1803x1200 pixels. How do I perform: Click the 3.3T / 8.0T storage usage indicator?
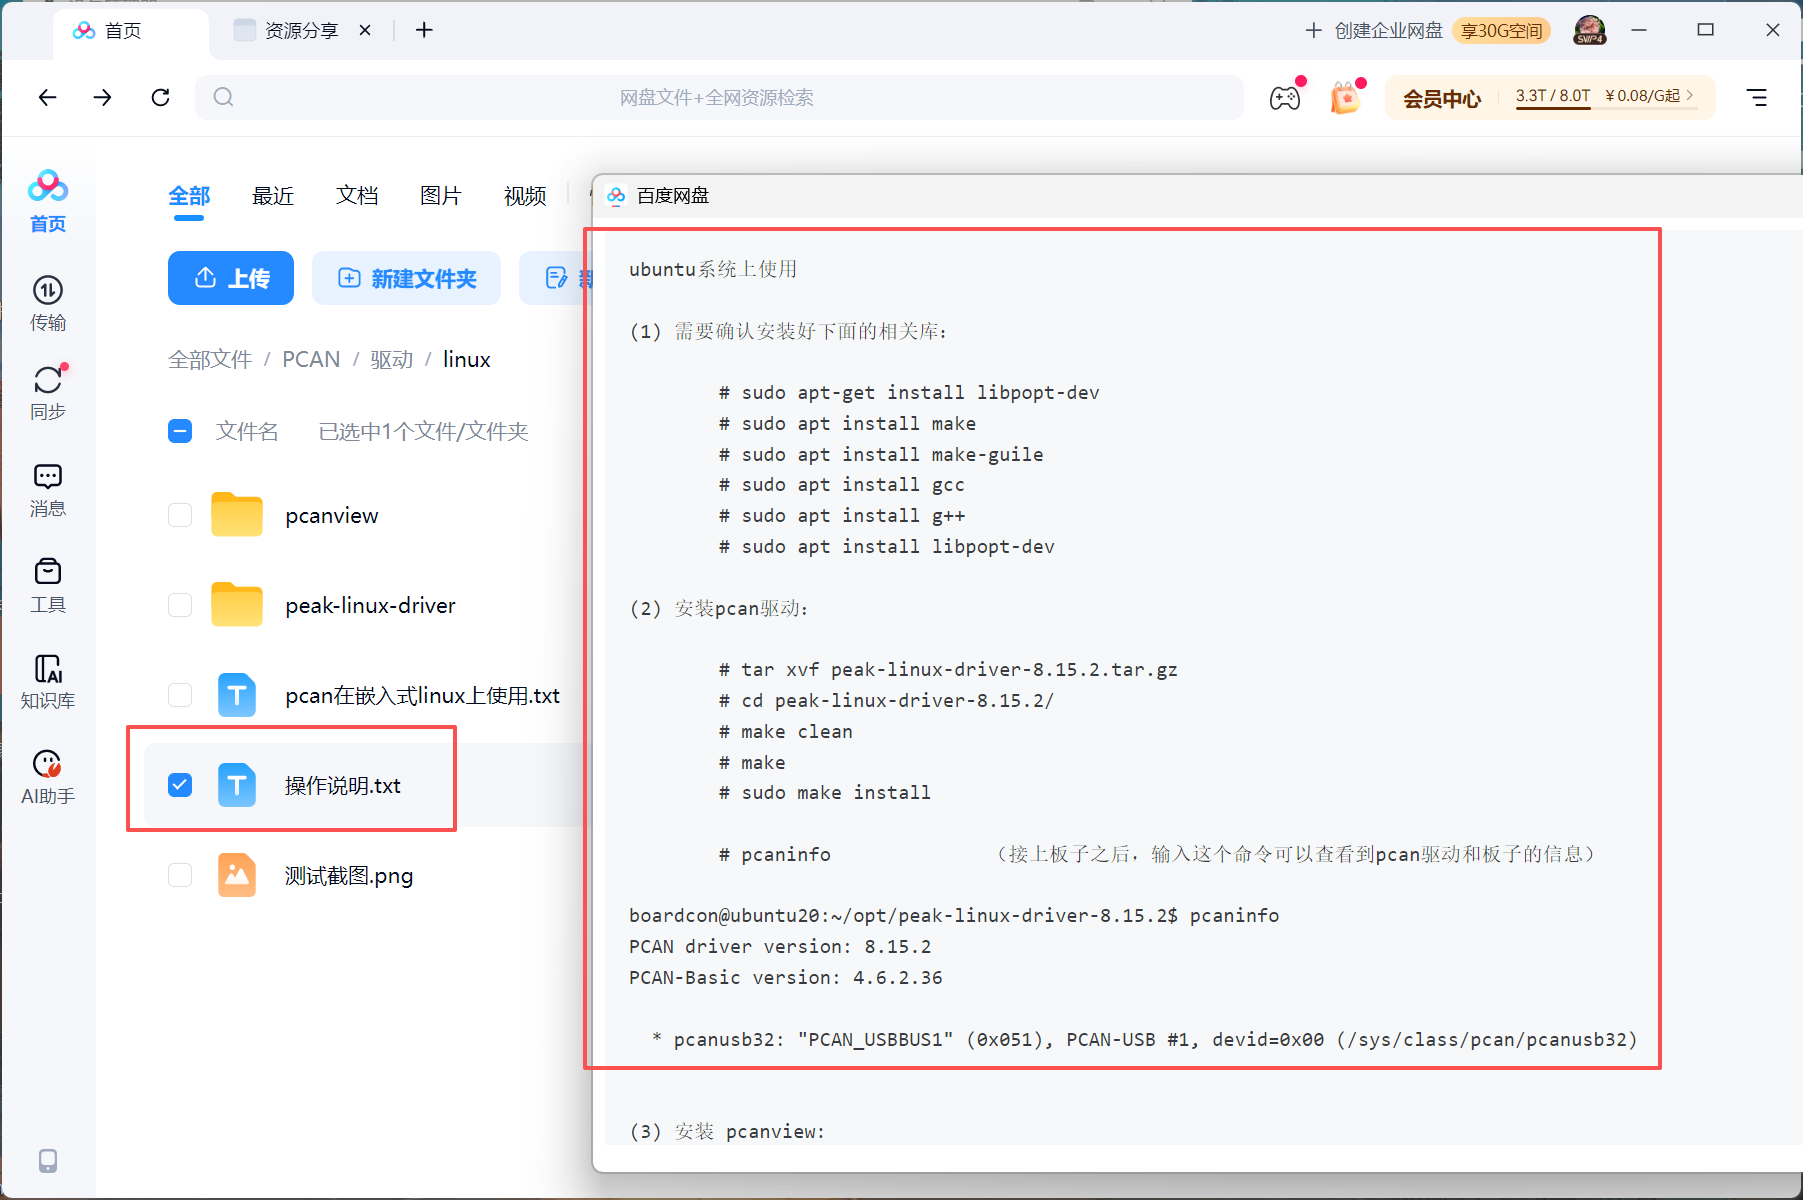point(1553,96)
